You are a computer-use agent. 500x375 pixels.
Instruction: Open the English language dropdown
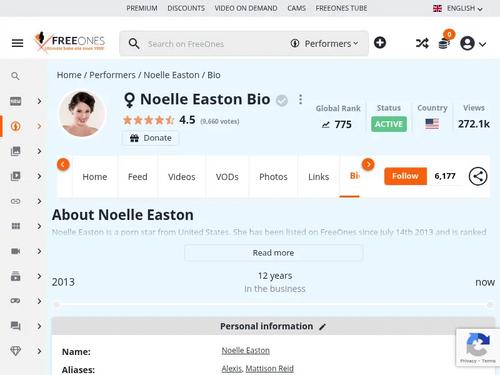point(458,8)
